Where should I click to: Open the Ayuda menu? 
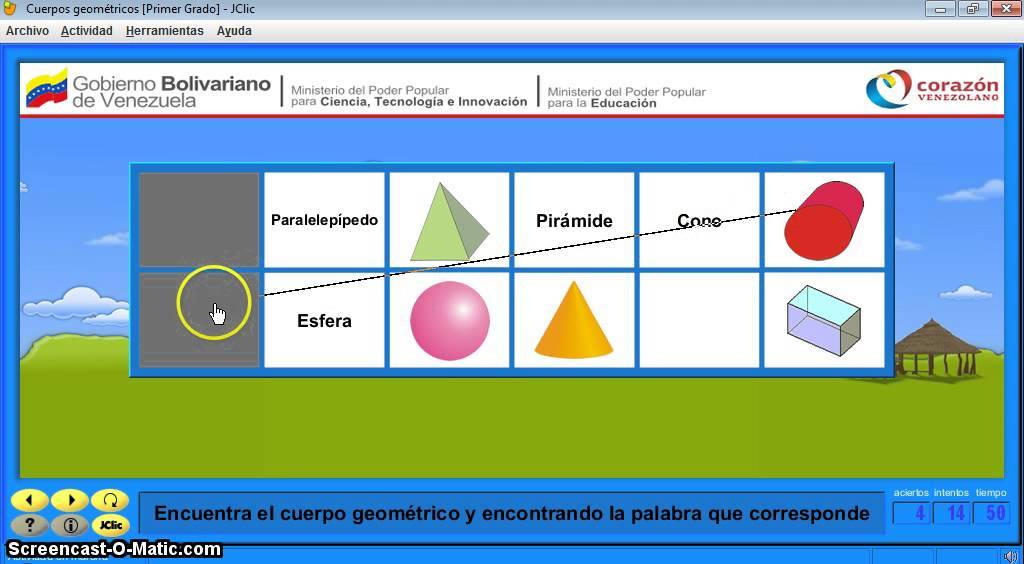pyautogui.click(x=234, y=31)
